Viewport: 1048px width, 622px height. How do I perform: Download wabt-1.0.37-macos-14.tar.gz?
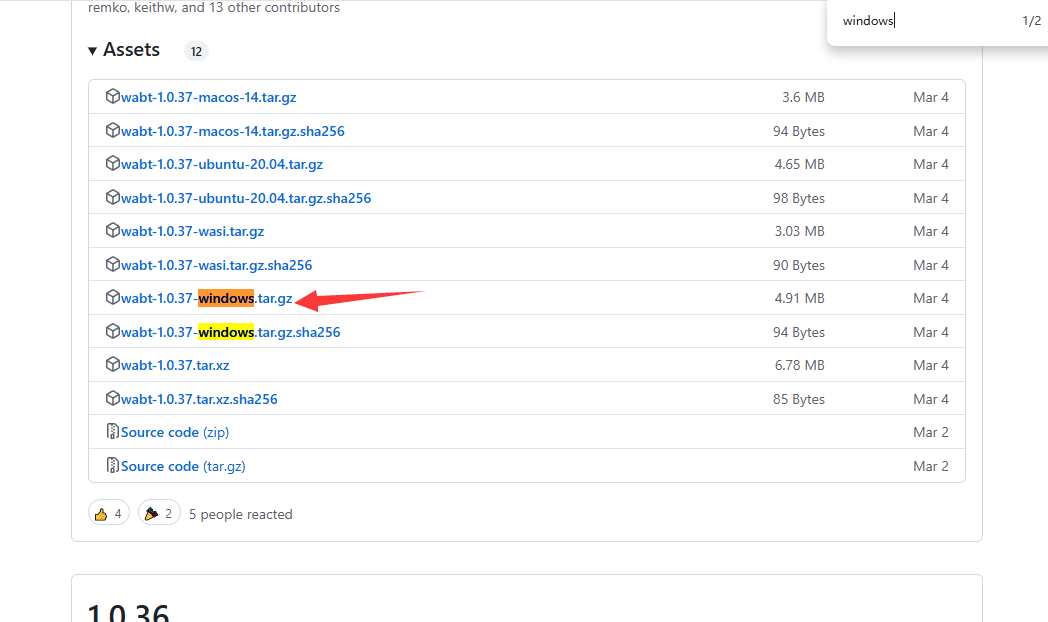[x=208, y=97]
